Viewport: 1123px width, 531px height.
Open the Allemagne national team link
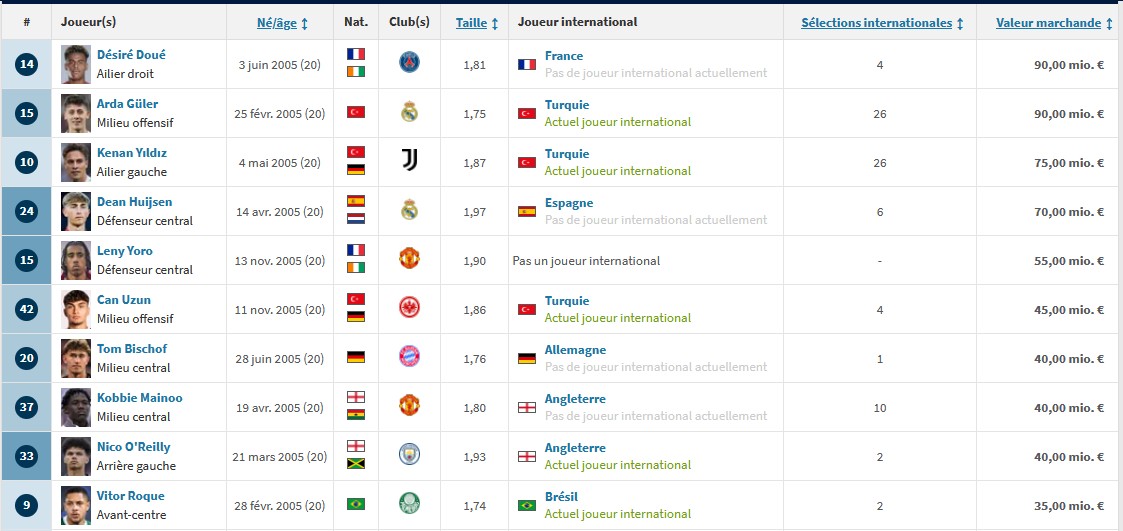coord(575,350)
